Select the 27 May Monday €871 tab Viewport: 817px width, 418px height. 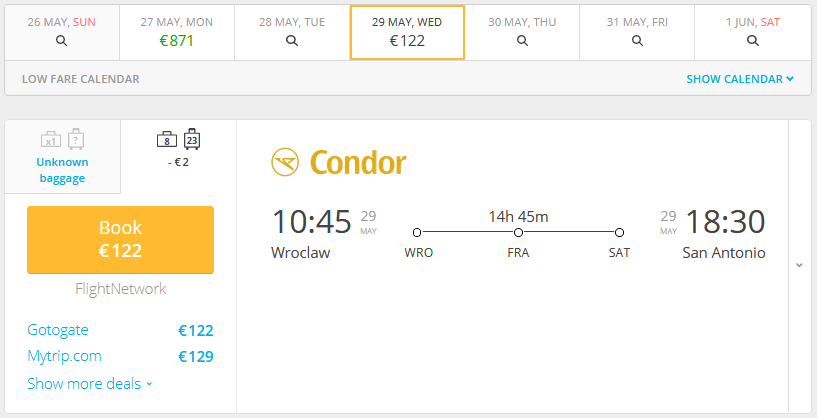click(x=177, y=32)
